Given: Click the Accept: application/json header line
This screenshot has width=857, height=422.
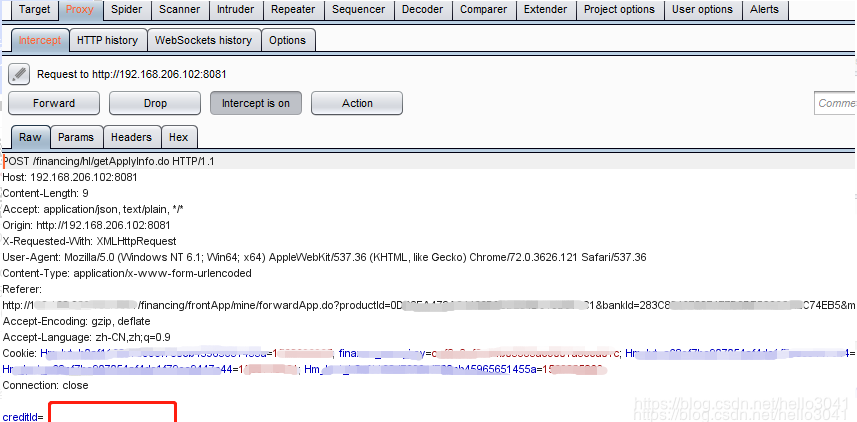Looking at the screenshot, I should coord(93,209).
